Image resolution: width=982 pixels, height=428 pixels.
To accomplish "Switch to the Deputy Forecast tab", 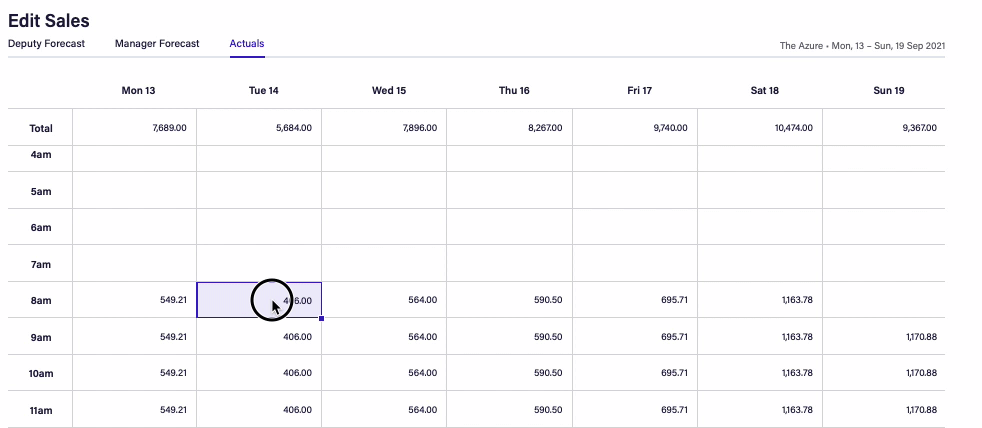I will coord(46,44).
